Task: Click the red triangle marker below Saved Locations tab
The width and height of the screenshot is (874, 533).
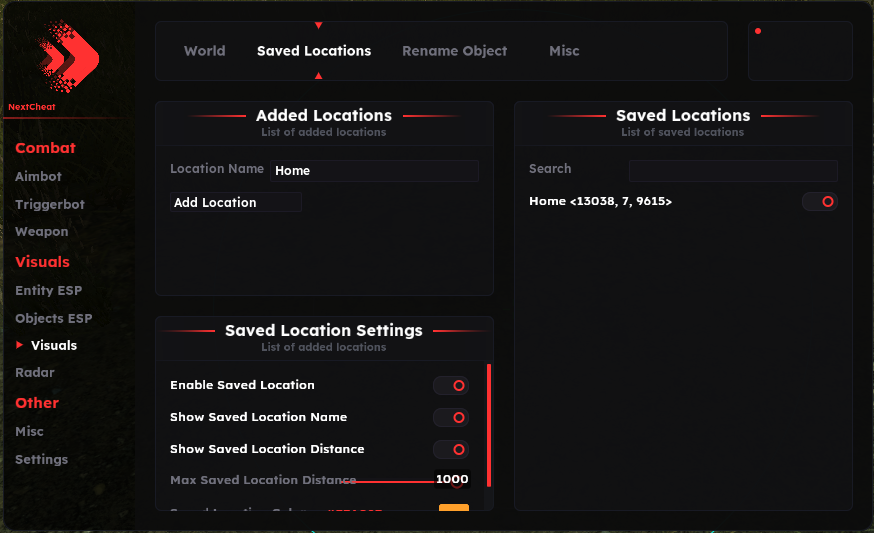Action: coord(318,76)
